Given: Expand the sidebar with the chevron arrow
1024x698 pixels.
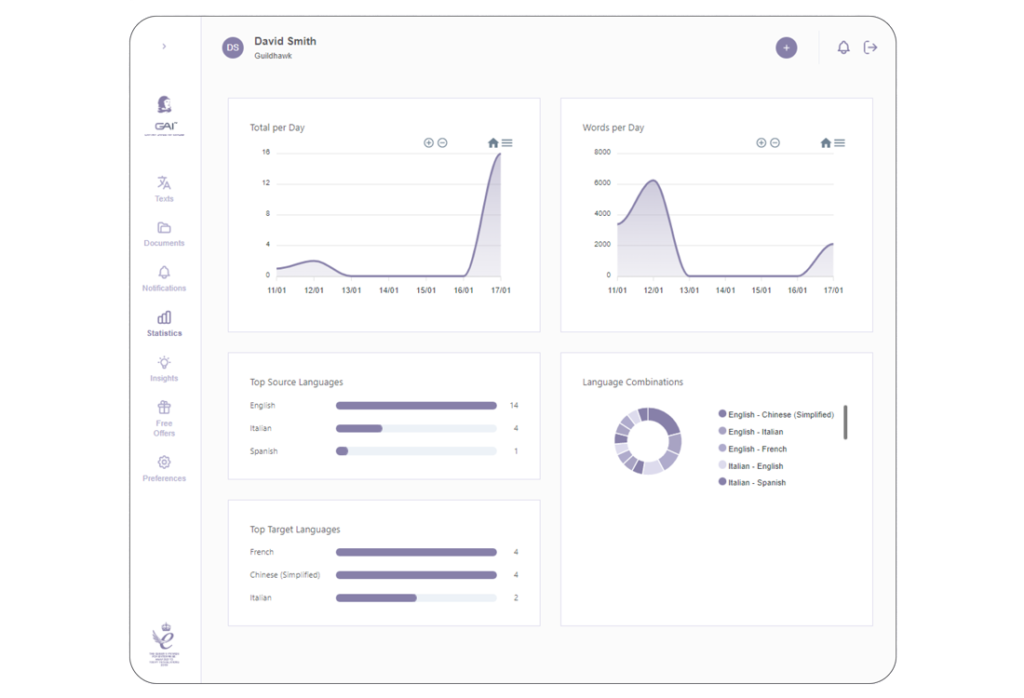Looking at the screenshot, I should pyautogui.click(x=164, y=46).
